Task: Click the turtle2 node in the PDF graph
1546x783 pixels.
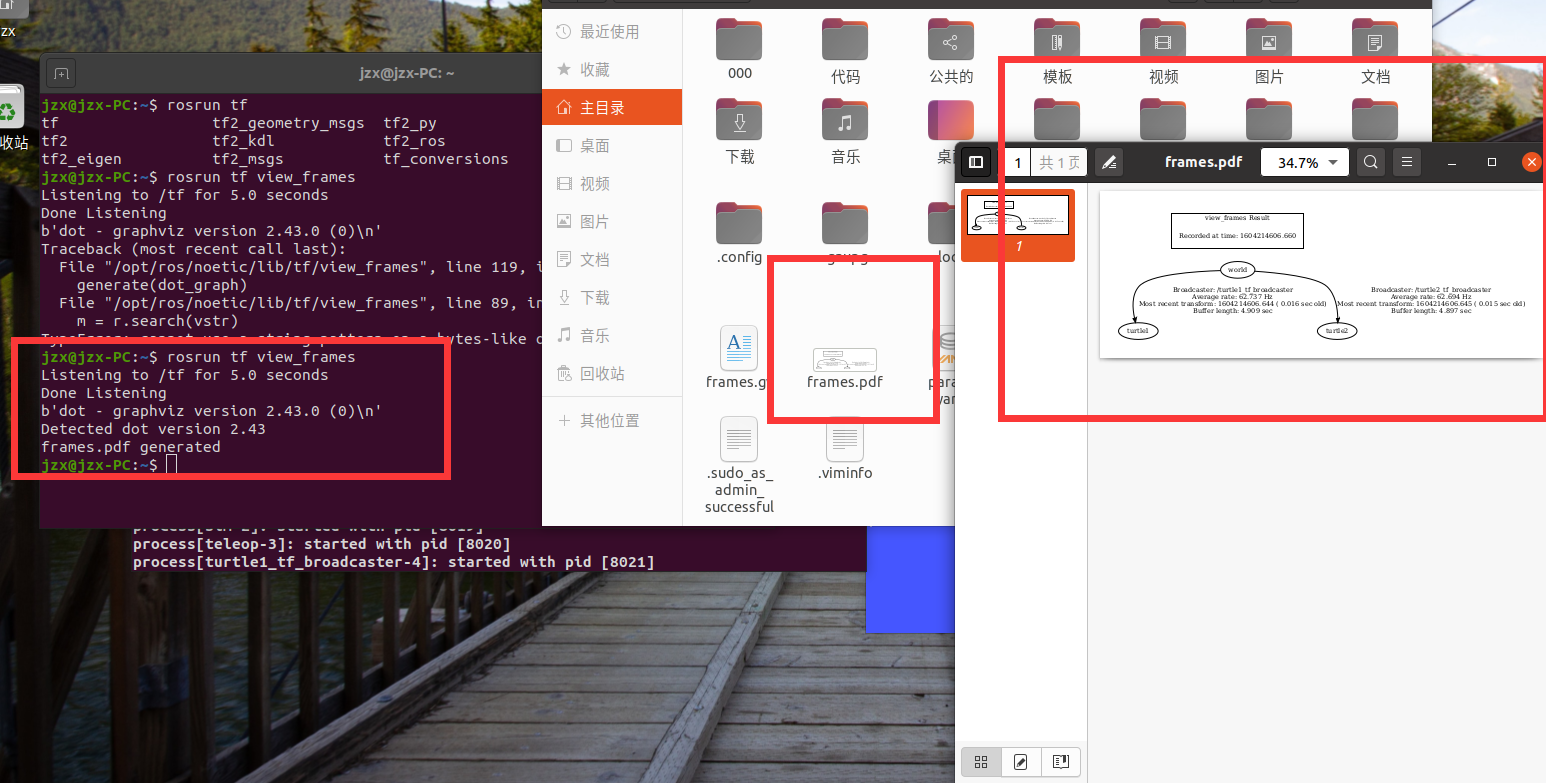Action: click(1337, 330)
